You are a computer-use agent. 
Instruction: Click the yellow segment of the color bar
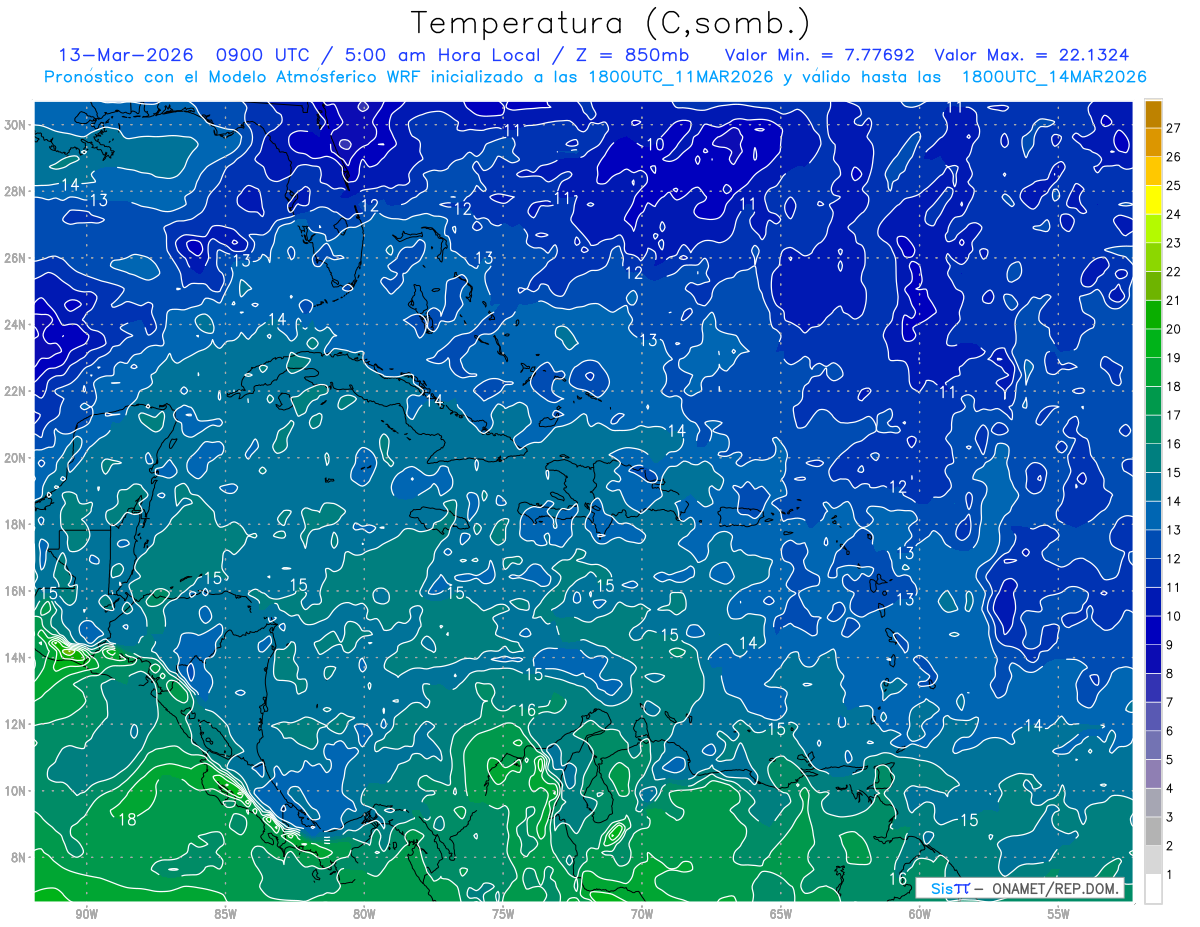(1153, 200)
